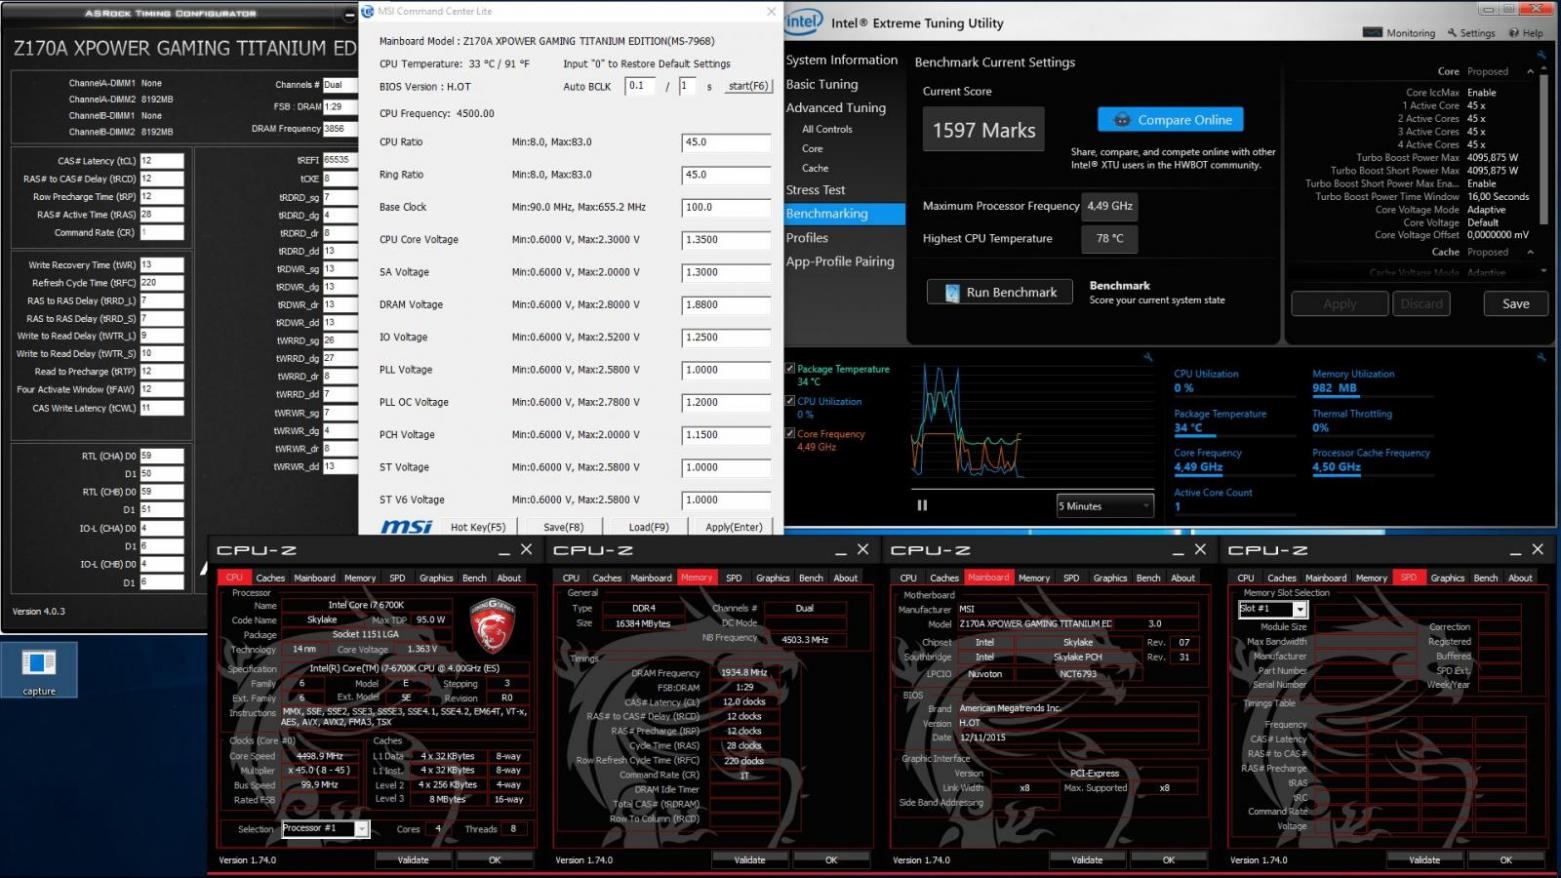This screenshot has height=878, width=1561.
Task: Toggle Core Frequency graph checkbox
Action: point(790,434)
